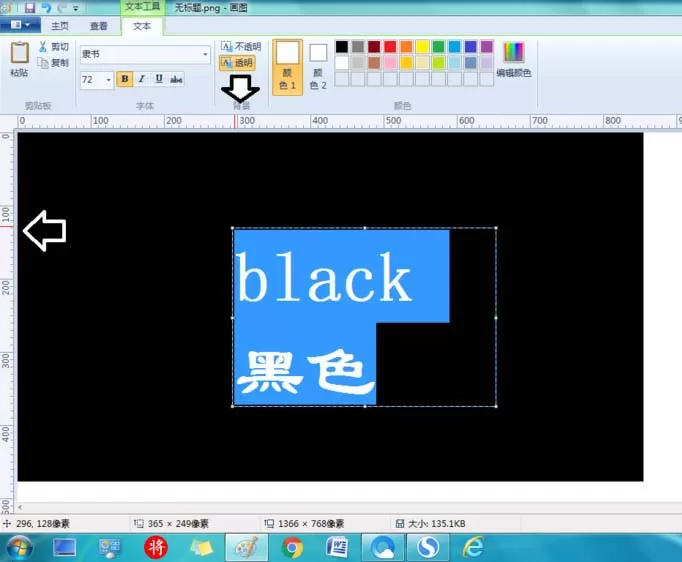The image size is (682, 562).
Task: Select the Cut scissors icon
Action: coord(43,47)
